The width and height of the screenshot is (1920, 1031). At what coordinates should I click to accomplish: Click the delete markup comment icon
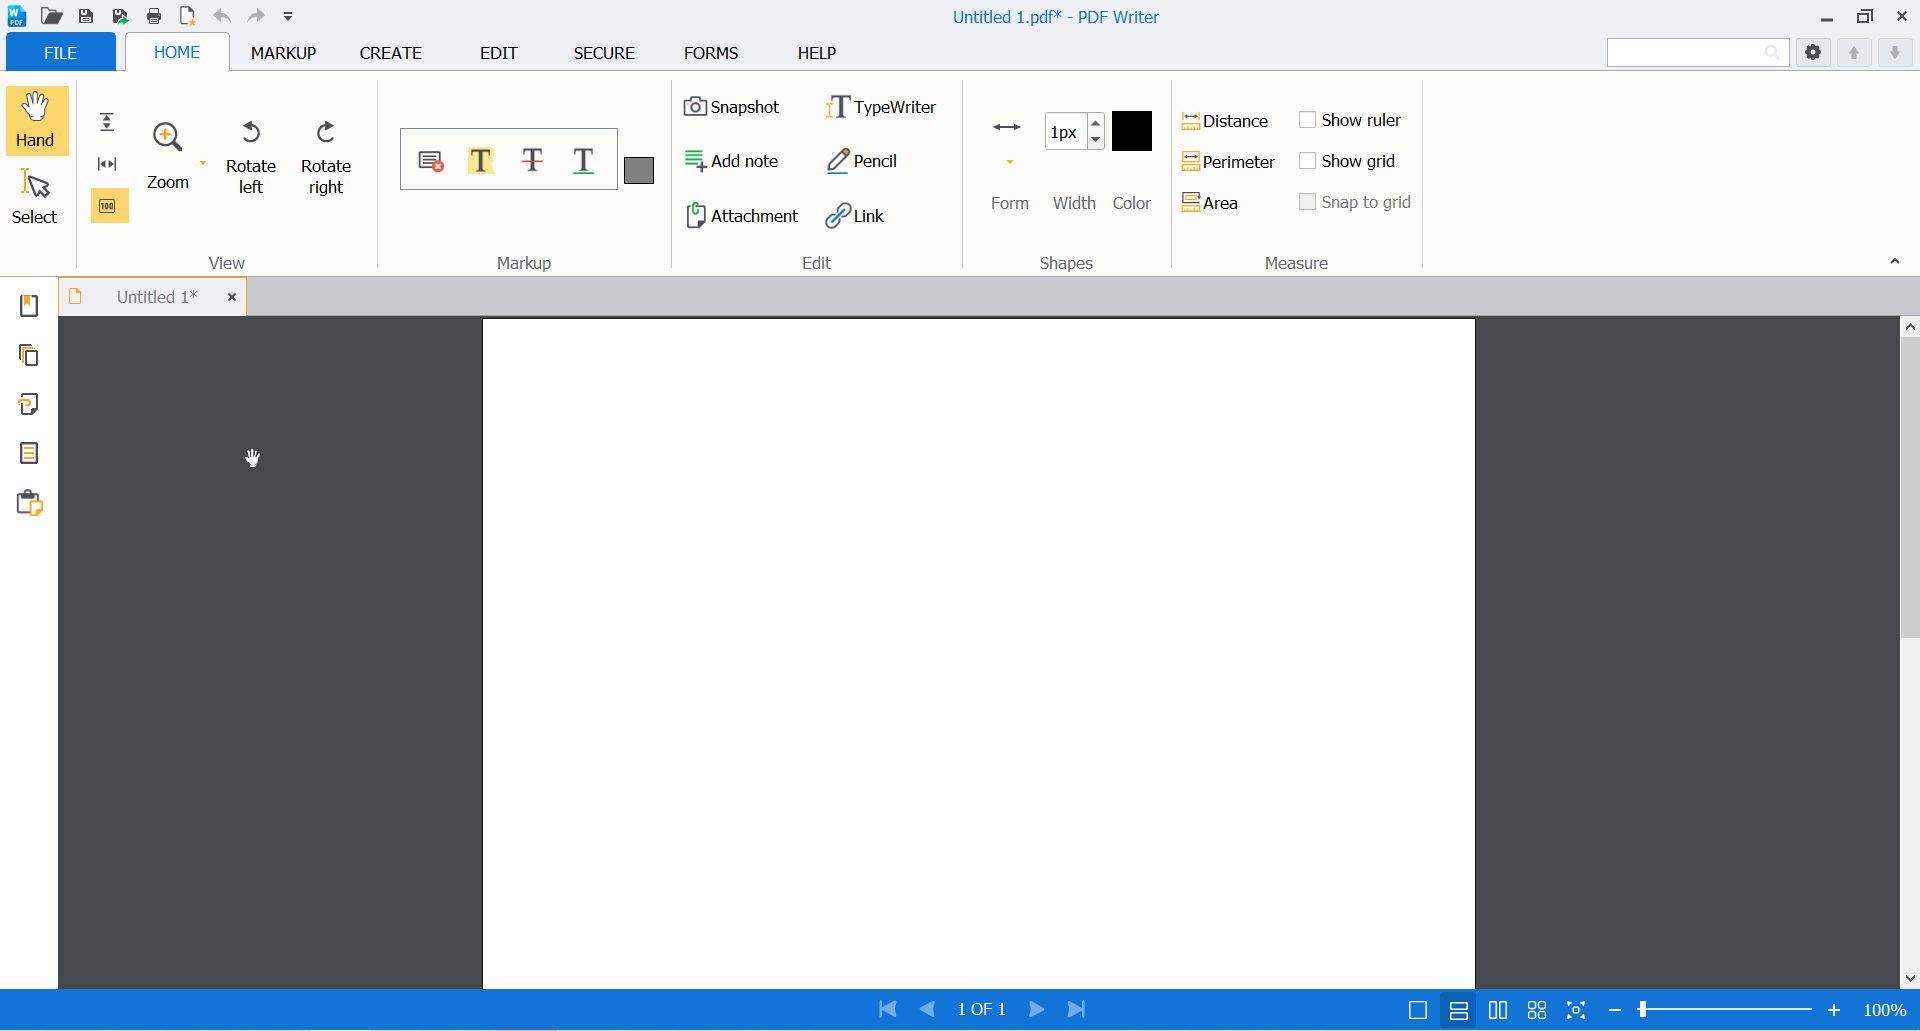(x=431, y=160)
